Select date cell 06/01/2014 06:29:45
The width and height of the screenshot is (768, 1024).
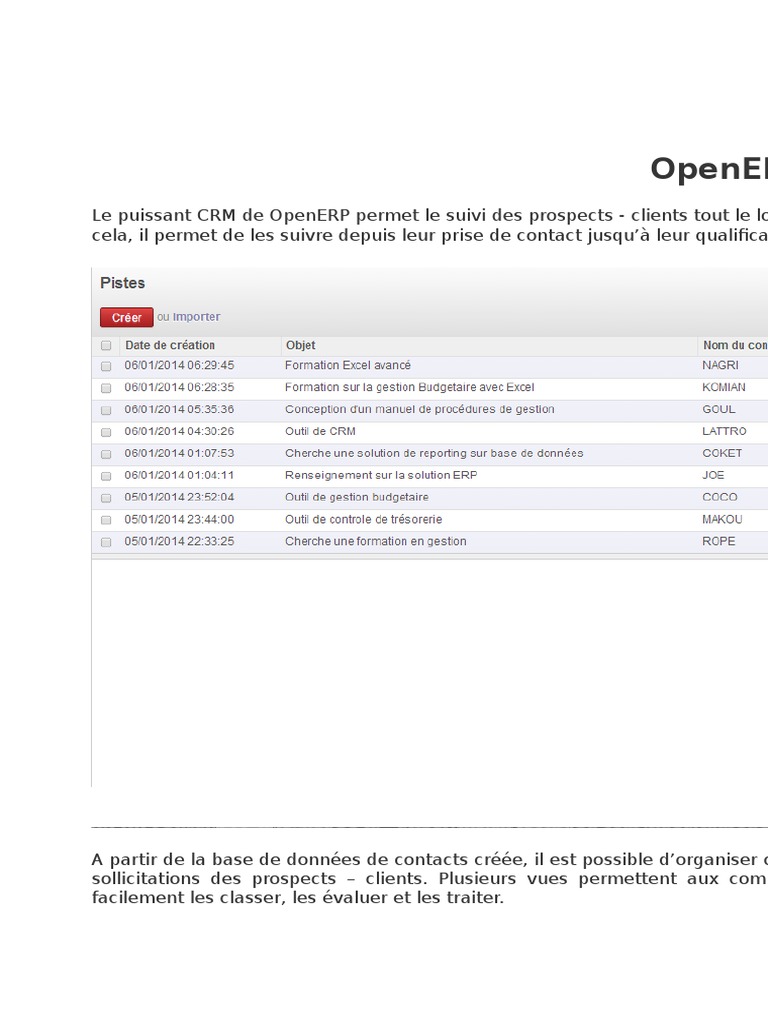point(179,365)
